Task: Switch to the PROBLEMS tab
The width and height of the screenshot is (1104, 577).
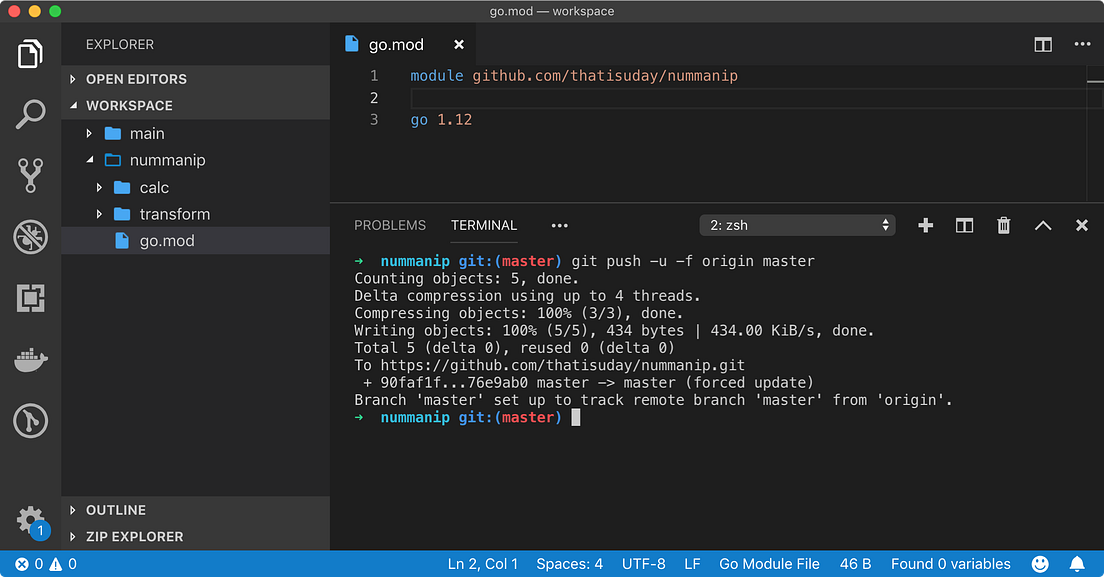Action: tap(390, 225)
